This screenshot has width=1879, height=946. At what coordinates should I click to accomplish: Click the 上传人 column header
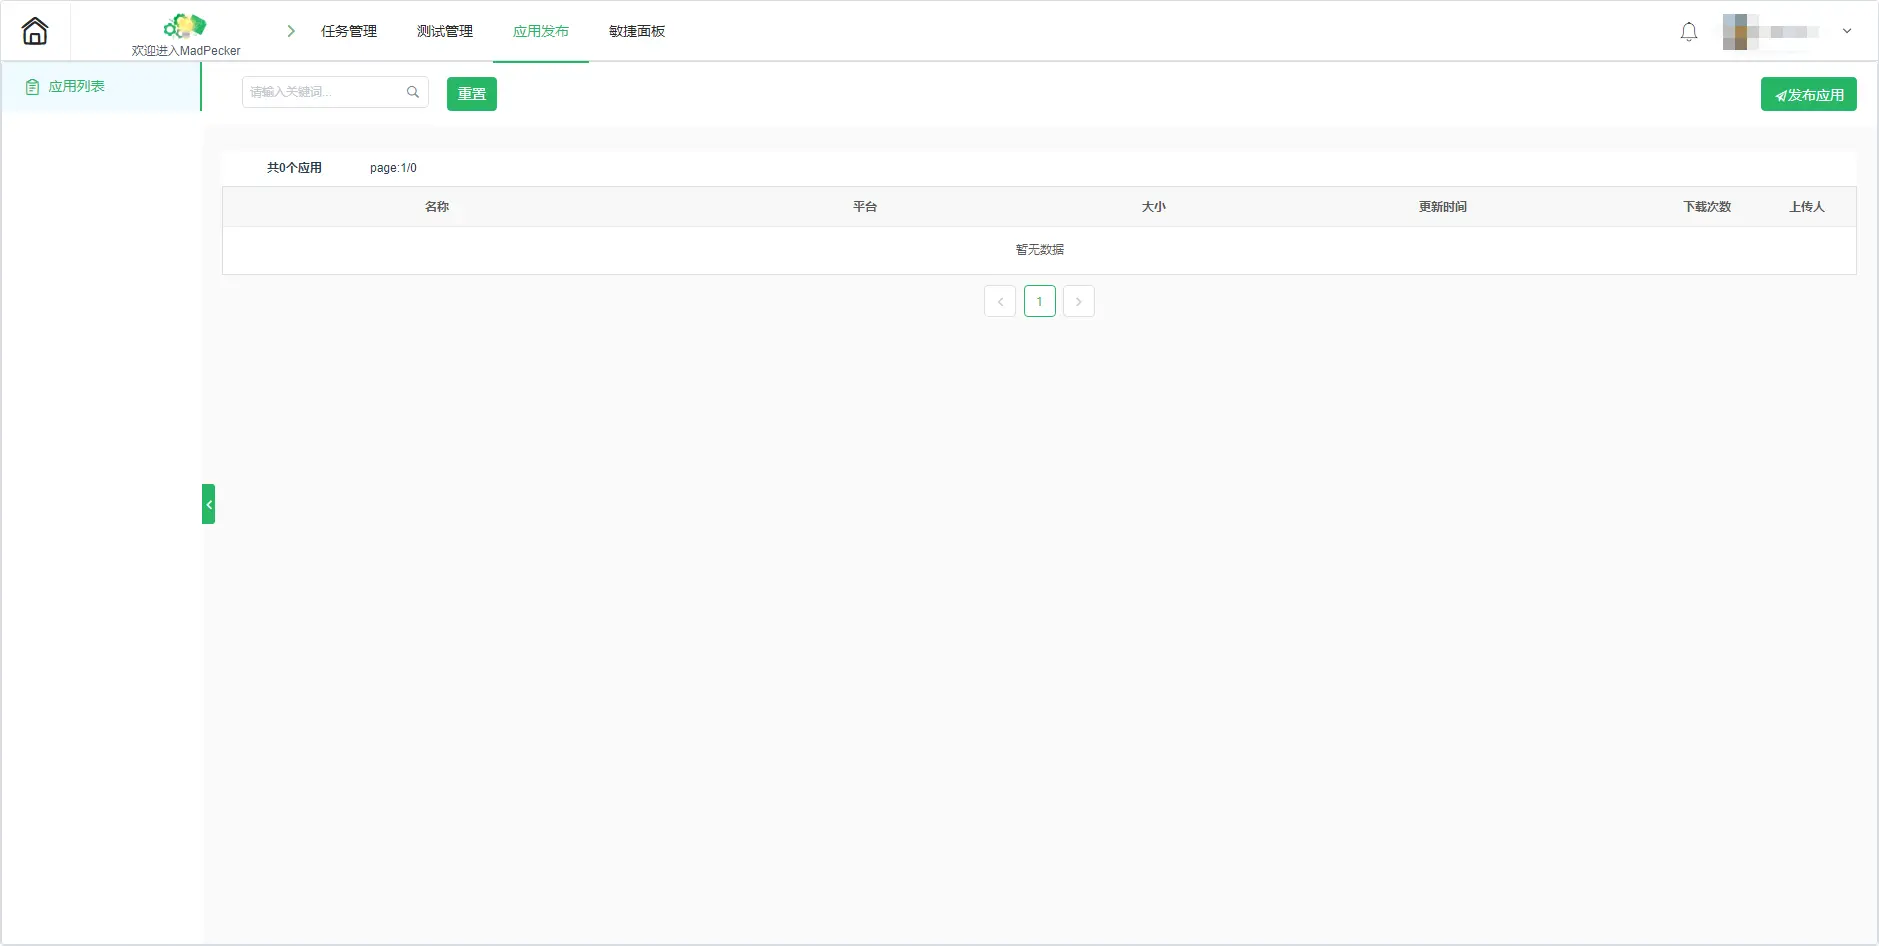click(x=1807, y=207)
